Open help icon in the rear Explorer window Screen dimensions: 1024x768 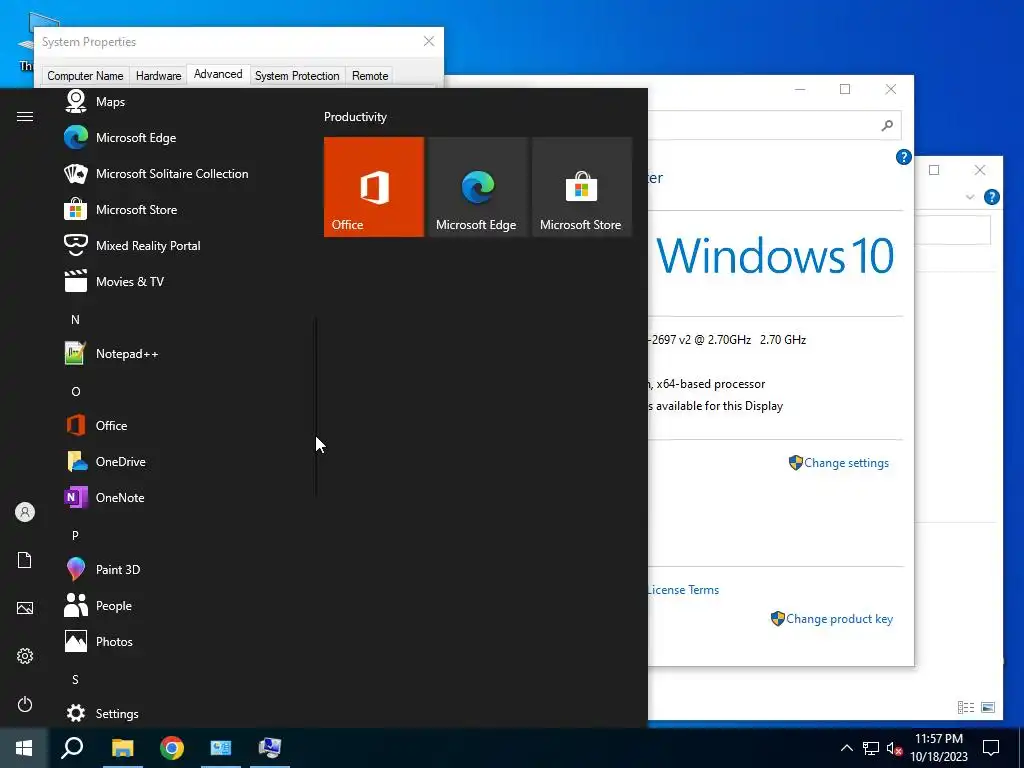click(x=991, y=197)
